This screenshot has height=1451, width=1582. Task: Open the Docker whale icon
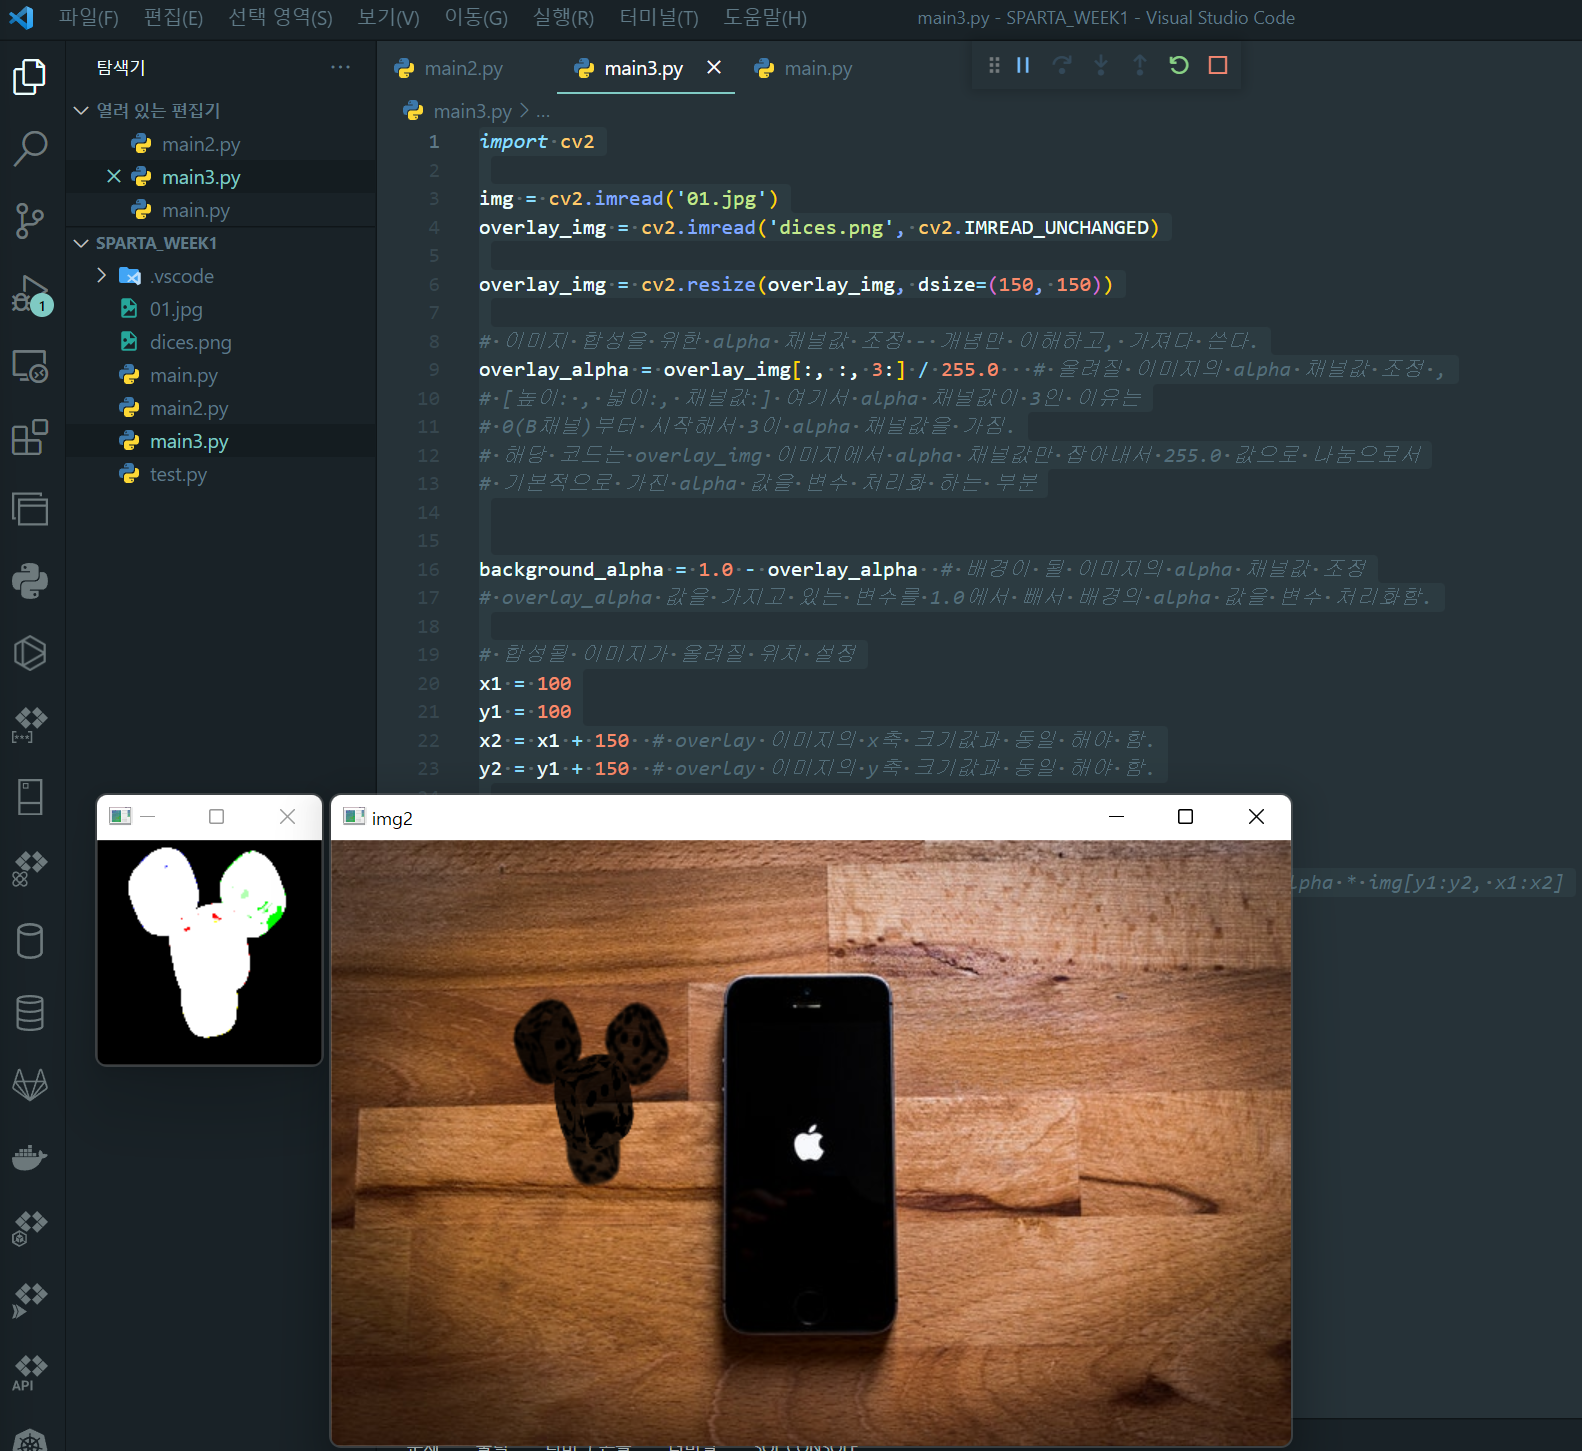[x=30, y=1157]
